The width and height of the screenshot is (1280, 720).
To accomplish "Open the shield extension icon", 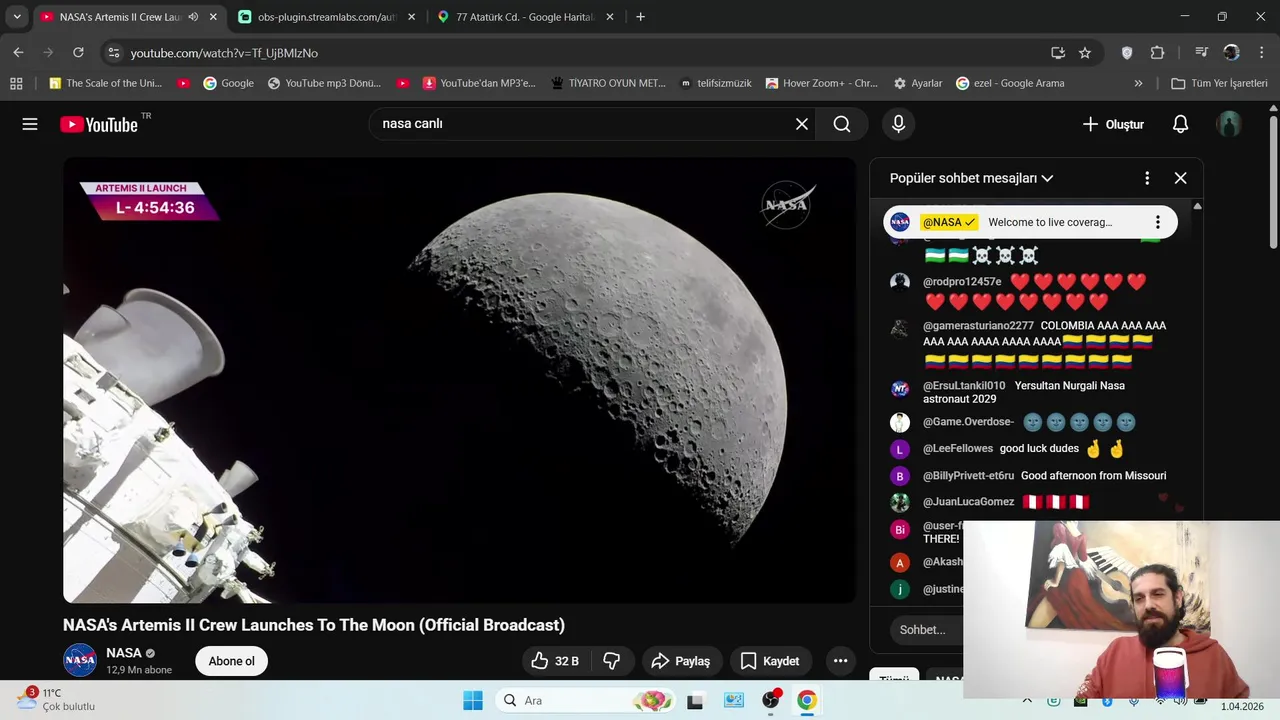I will coord(1127,53).
